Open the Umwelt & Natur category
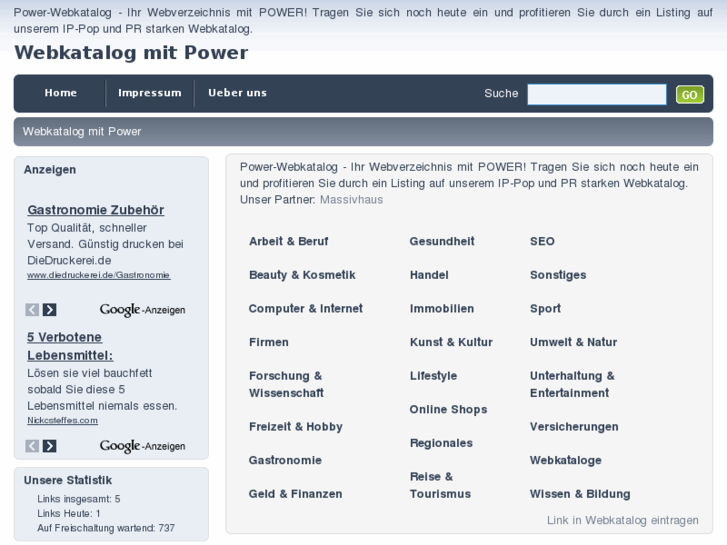The height and width of the screenshot is (545, 727). click(x=574, y=342)
